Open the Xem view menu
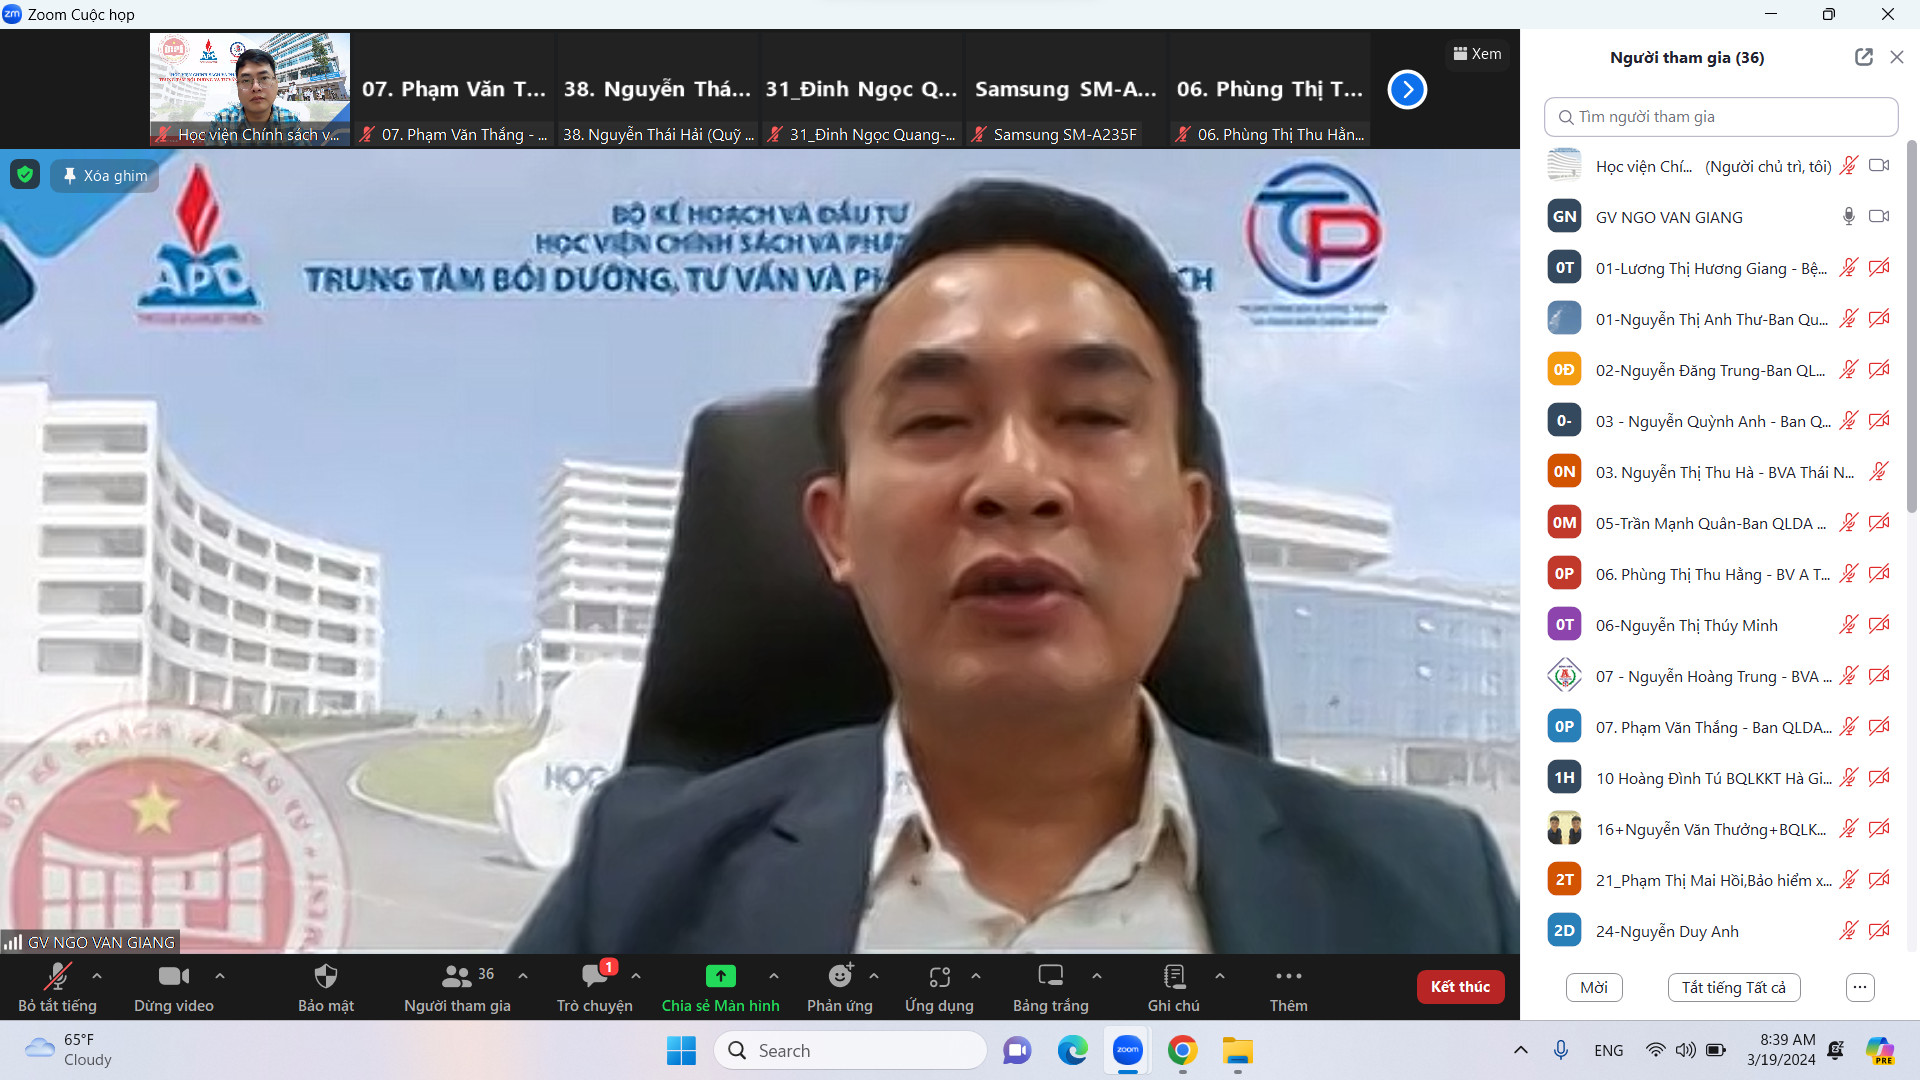 (1477, 54)
